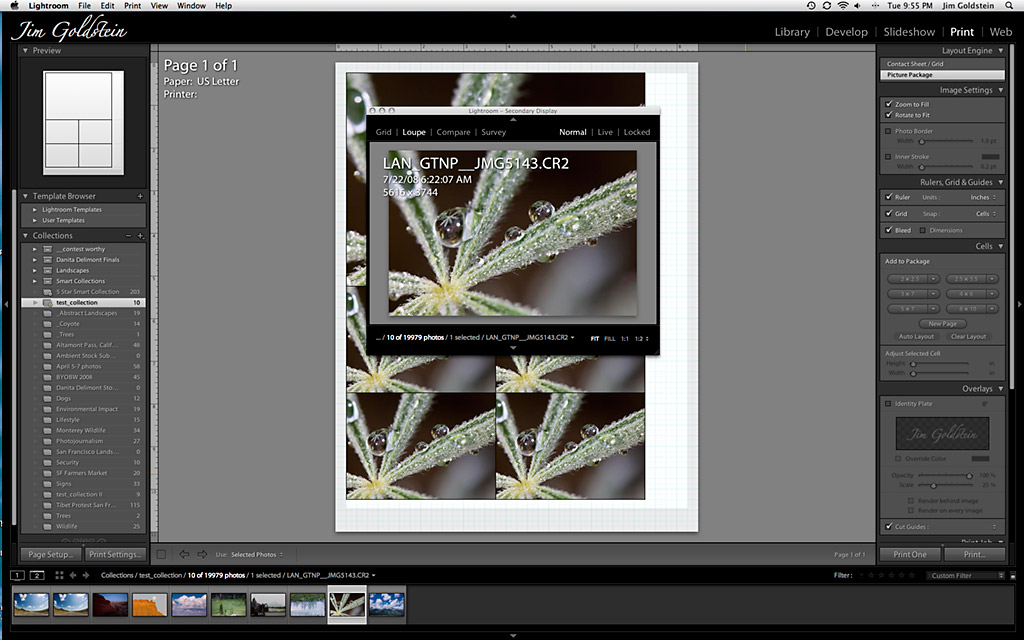This screenshot has width=1024, height=640.
Task: Open Custom Filter dropdown
Action: (x=965, y=575)
